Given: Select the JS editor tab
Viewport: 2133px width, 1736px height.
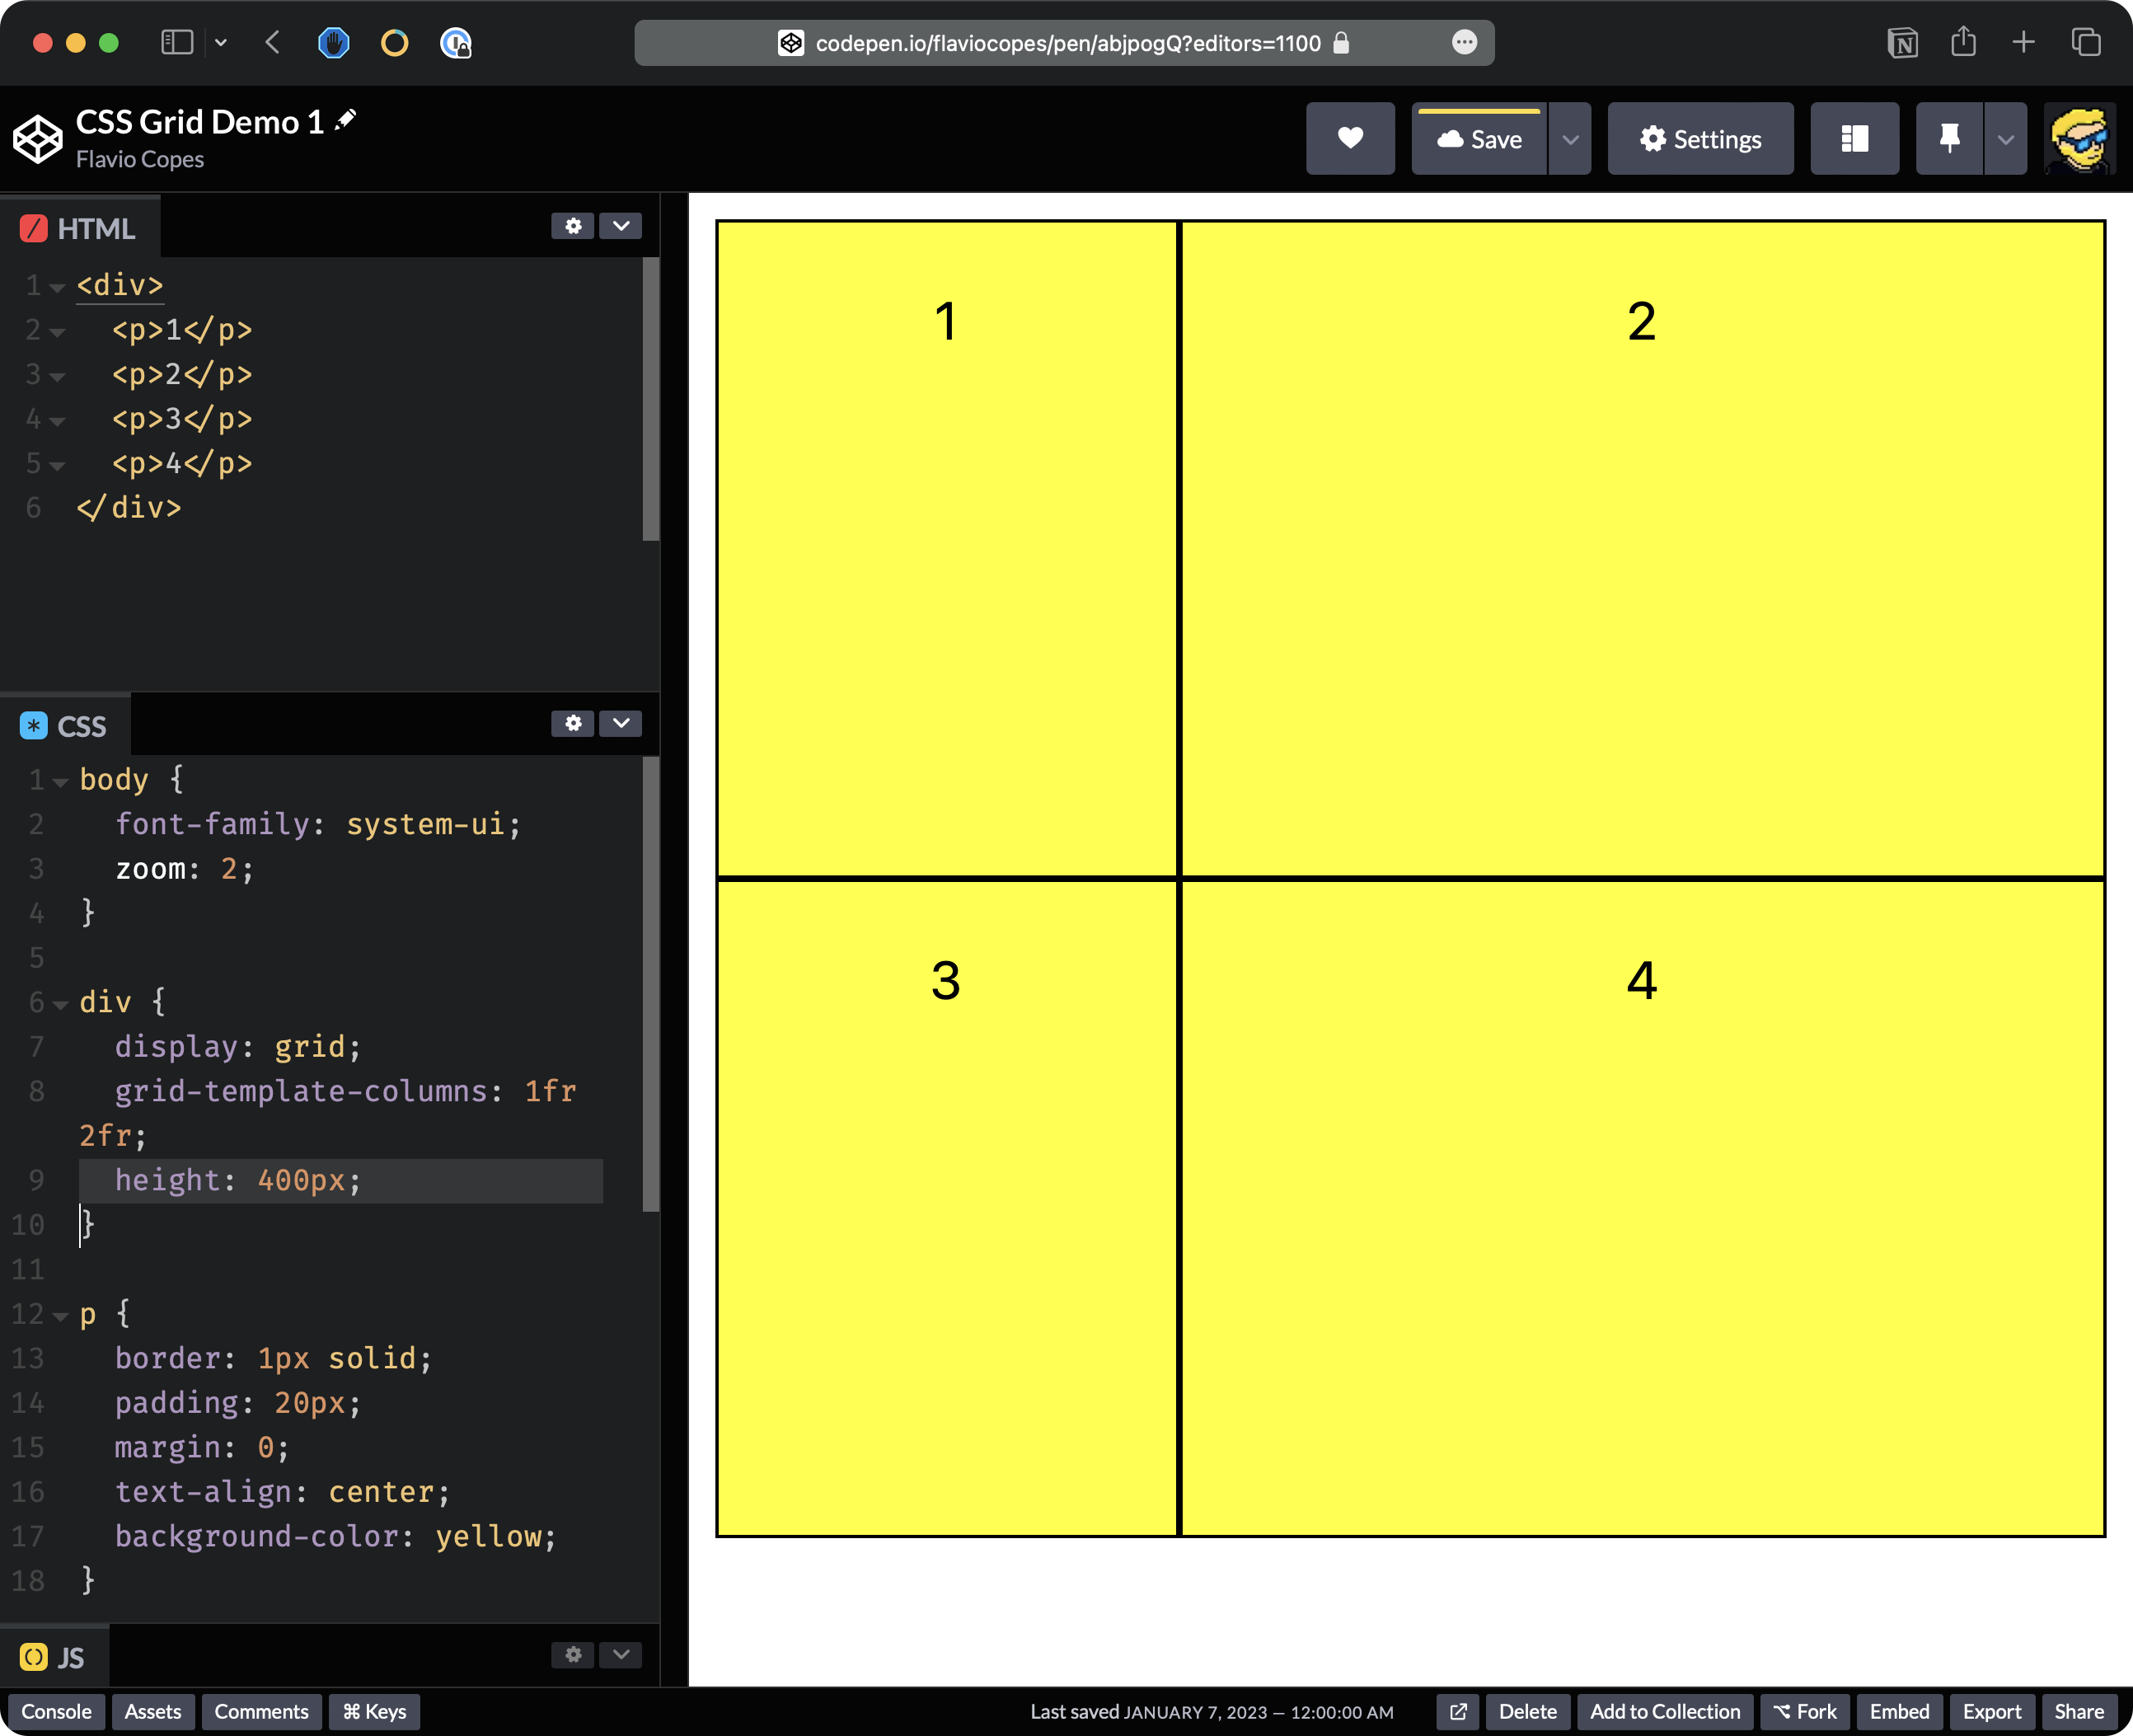Looking at the screenshot, I should pyautogui.click(x=55, y=1657).
